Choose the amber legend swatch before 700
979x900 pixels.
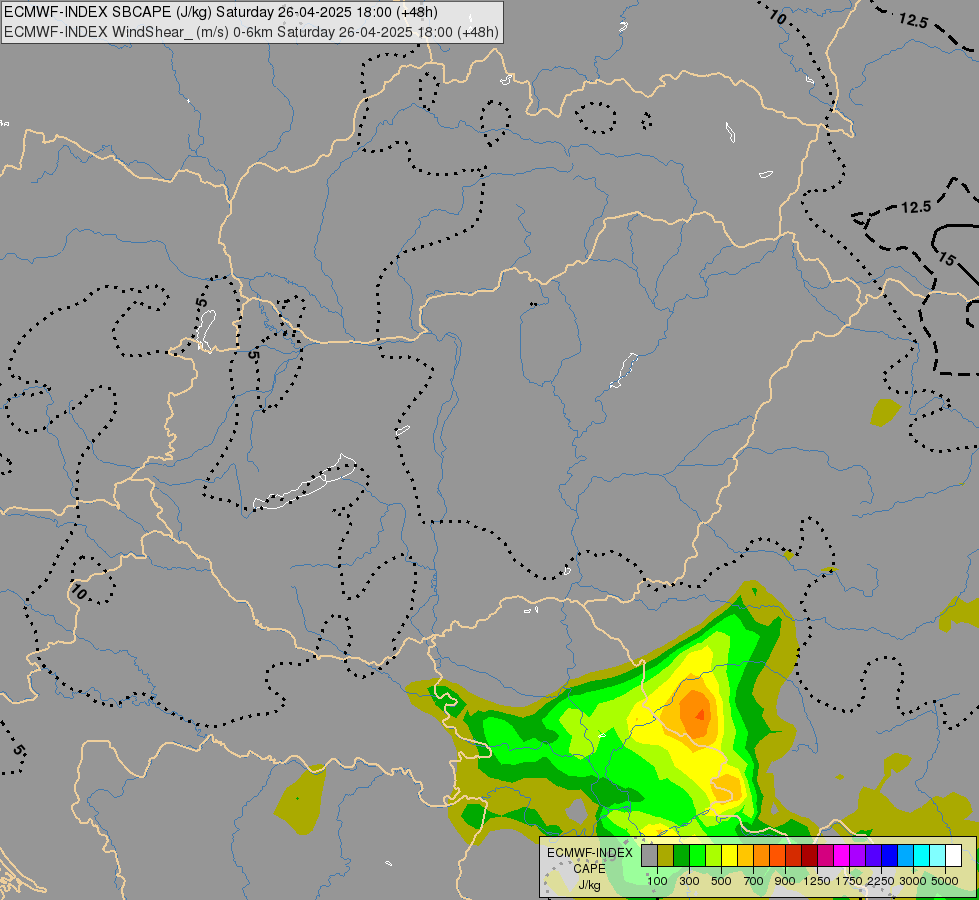pyautogui.click(x=745, y=856)
